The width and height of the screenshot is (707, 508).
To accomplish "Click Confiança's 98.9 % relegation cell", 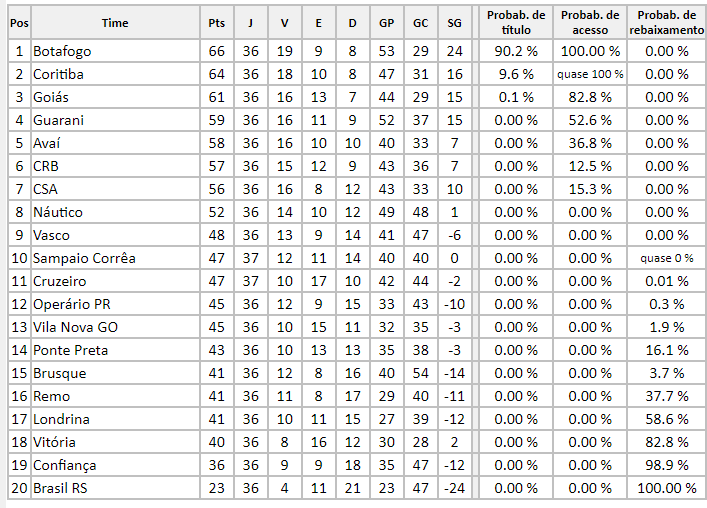I will 667,465.
